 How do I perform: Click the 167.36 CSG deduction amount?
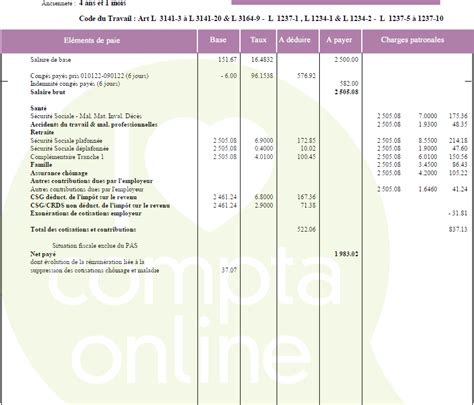(x=306, y=197)
